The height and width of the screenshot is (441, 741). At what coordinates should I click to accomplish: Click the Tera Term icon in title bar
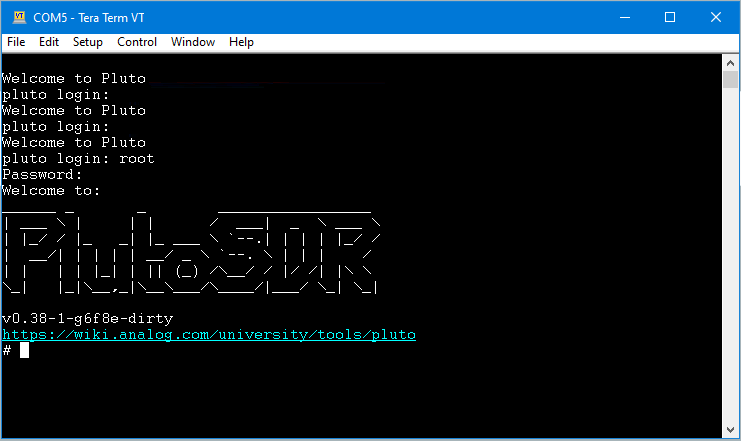pos(17,17)
